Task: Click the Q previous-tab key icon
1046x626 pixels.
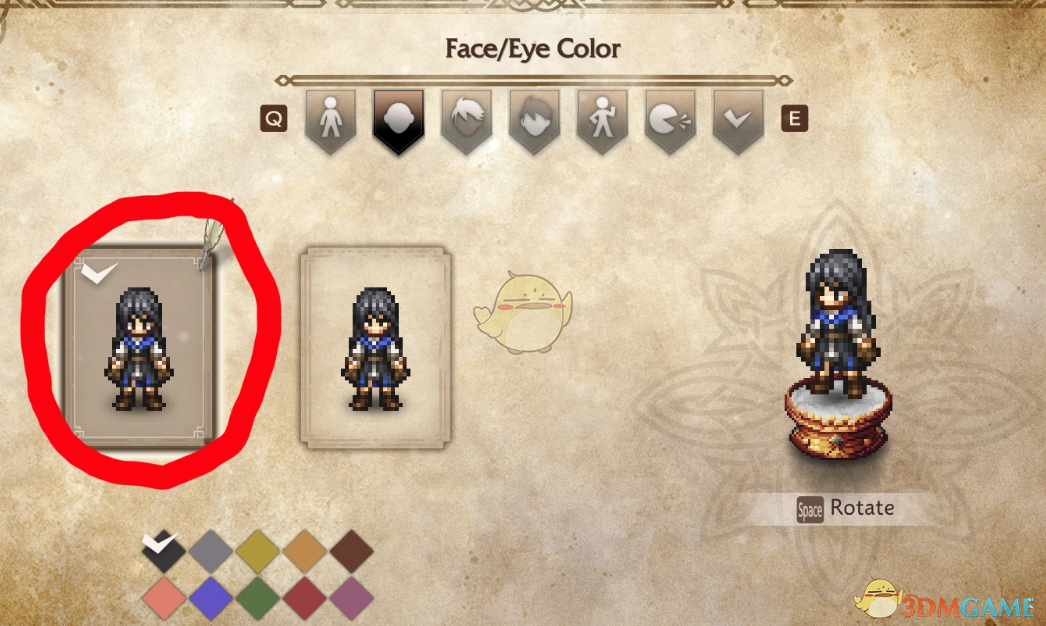Action: click(274, 119)
